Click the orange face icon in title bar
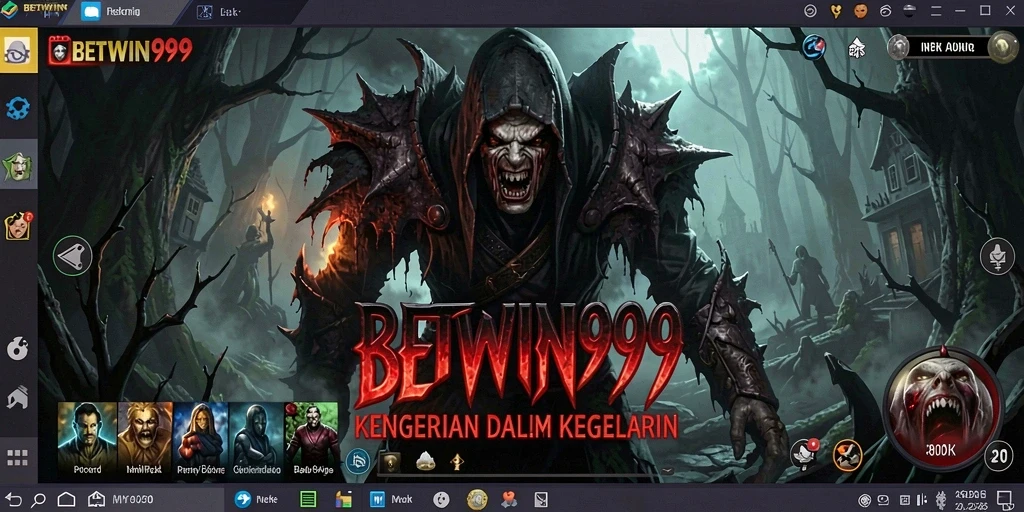Viewport: 1024px width, 512px height. point(861,10)
